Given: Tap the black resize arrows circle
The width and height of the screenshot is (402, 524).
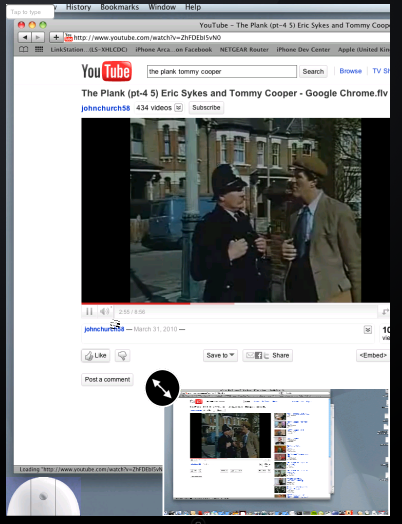Looking at the screenshot, I should tap(162, 388).
